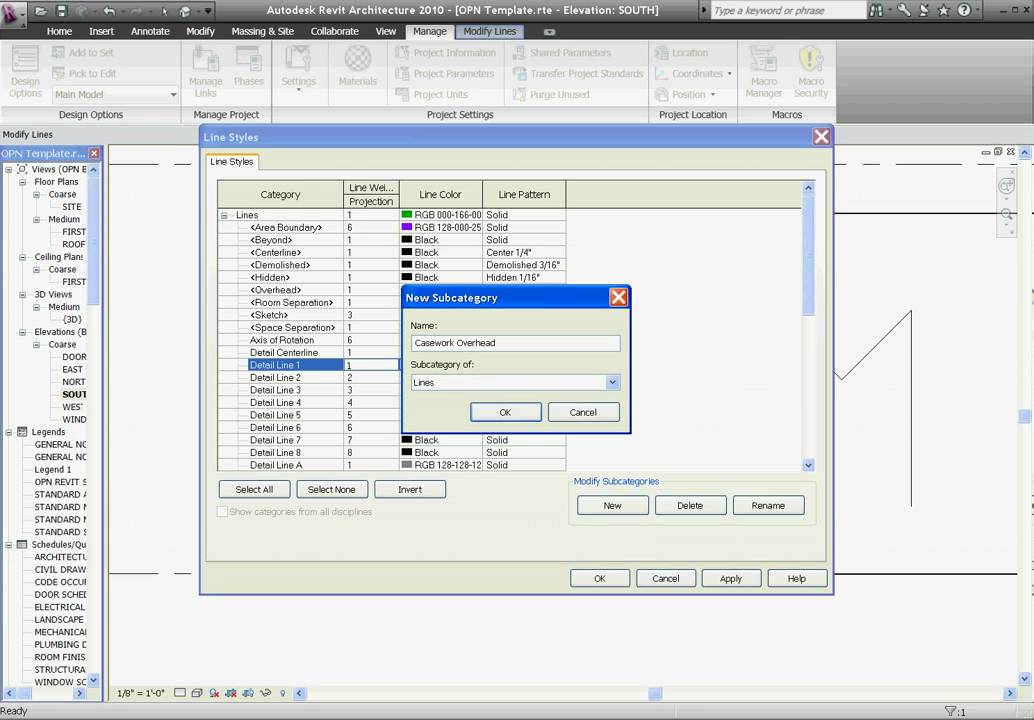Click the Crop View icon in view control bar

click(231, 693)
